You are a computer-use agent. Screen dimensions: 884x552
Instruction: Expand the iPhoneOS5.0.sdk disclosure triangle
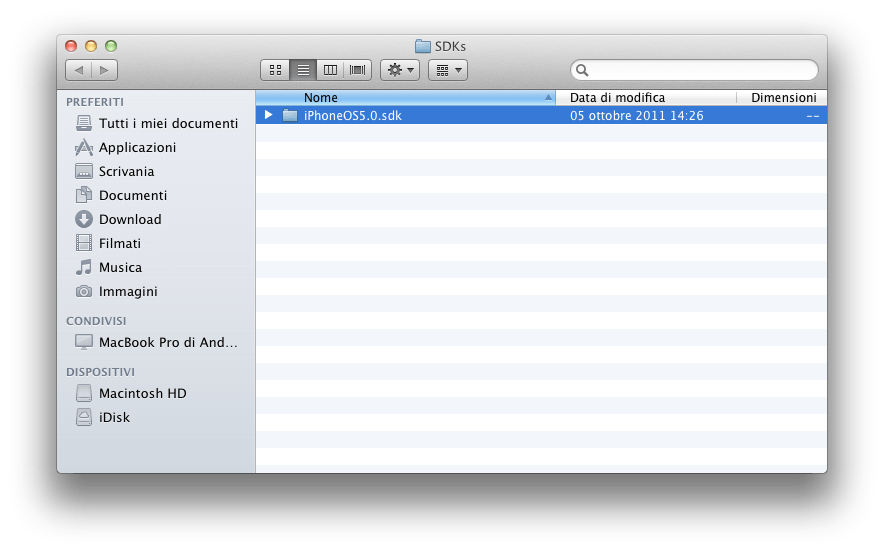pyautogui.click(x=269, y=115)
